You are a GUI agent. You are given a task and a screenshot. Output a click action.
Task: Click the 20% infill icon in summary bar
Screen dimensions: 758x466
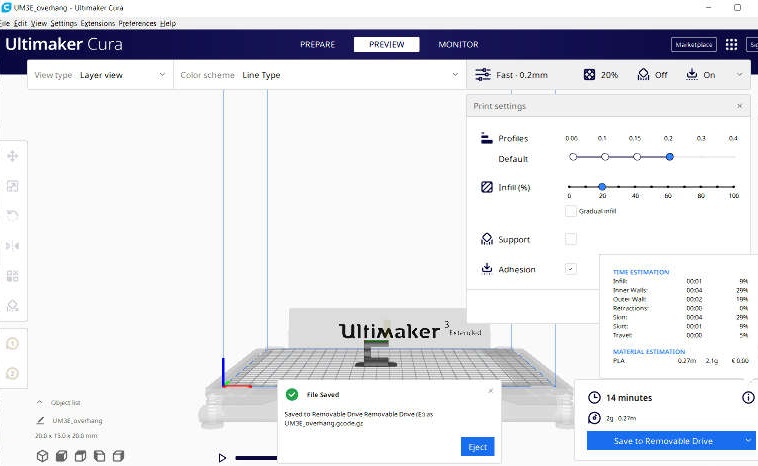pyautogui.click(x=589, y=74)
